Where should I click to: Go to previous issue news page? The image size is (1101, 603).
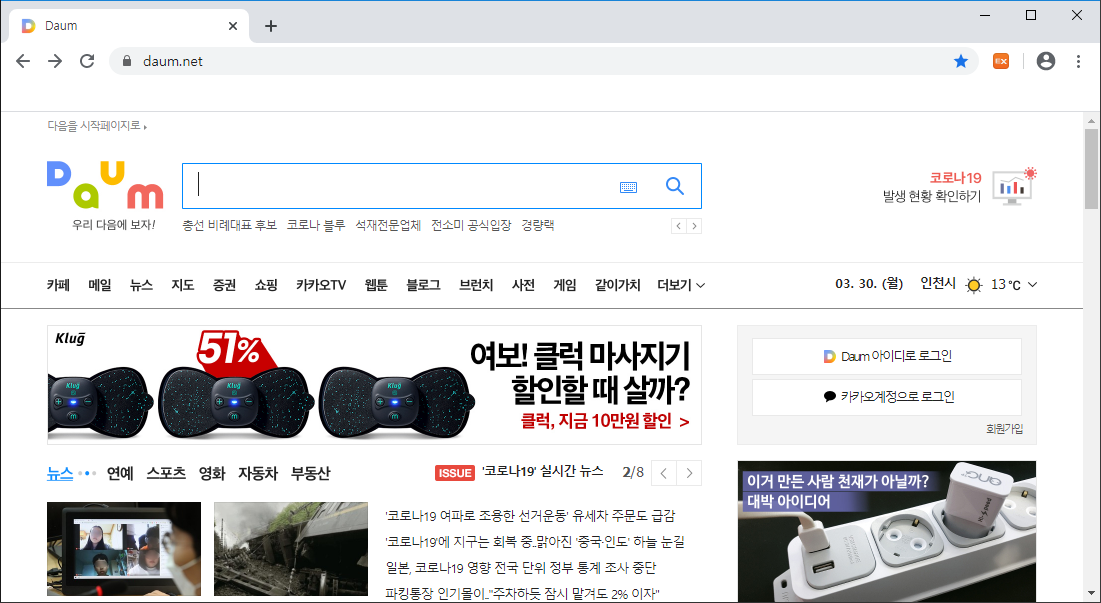[664, 473]
